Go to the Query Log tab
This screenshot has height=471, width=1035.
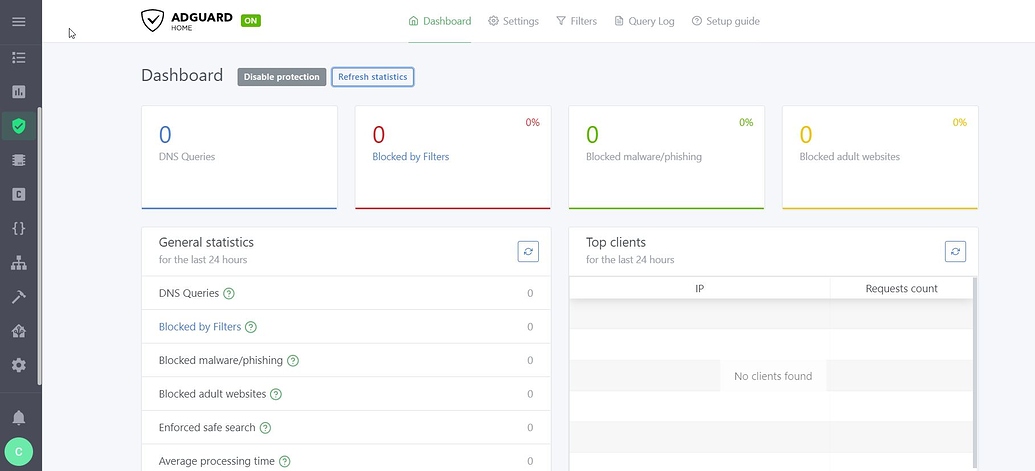pyautogui.click(x=644, y=21)
